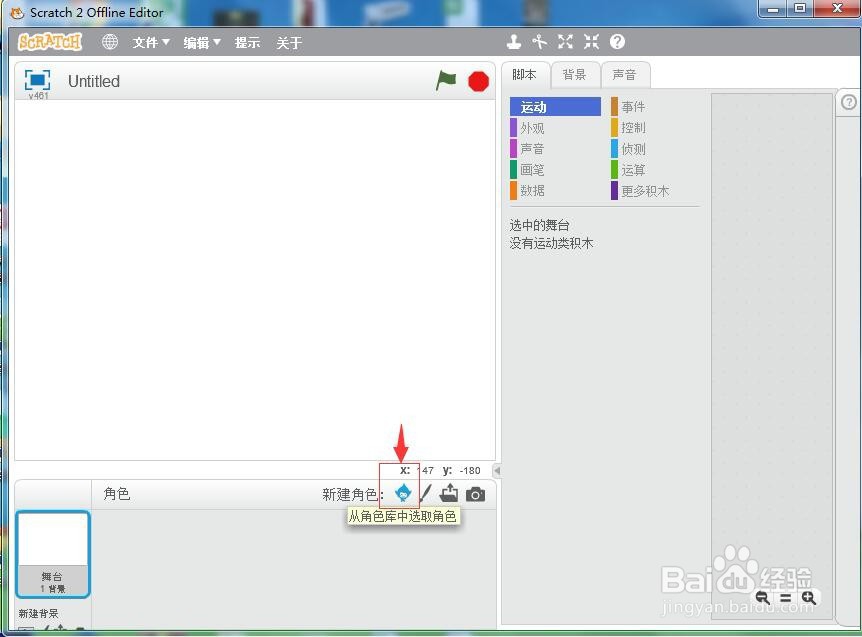Open the tips help side tab
This screenshot has height=637, width=862.
coord(849,102)
